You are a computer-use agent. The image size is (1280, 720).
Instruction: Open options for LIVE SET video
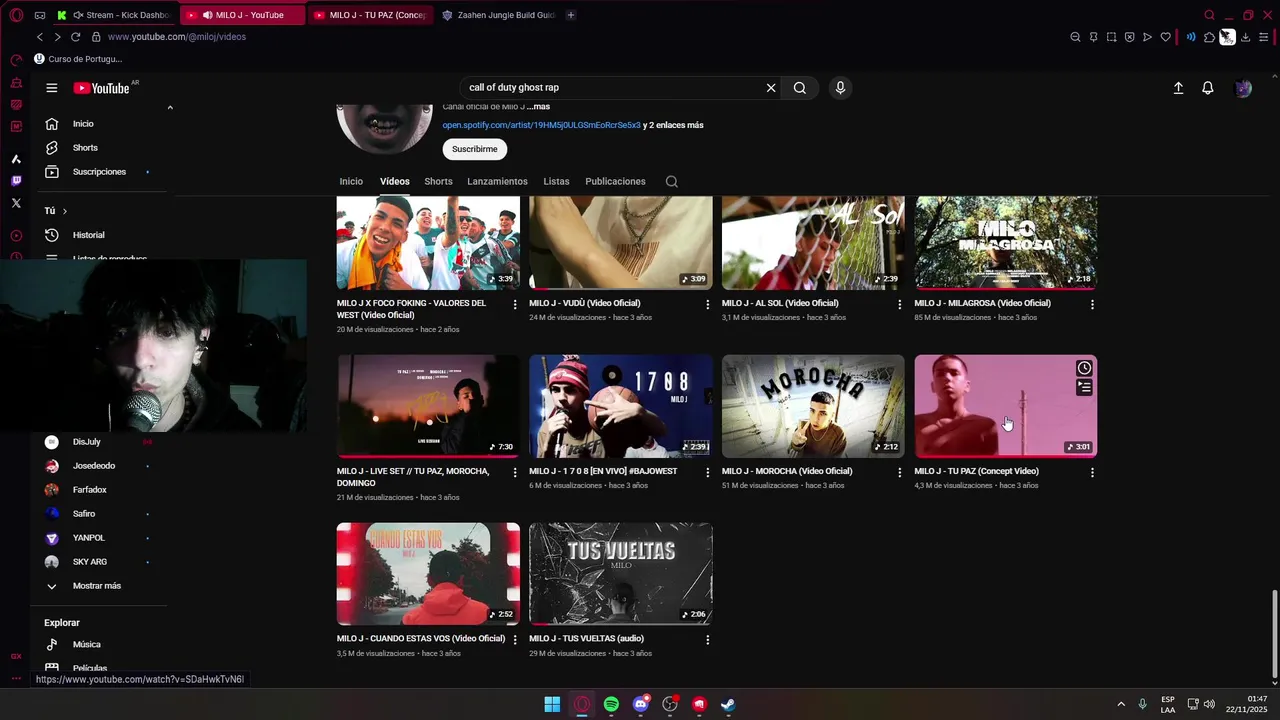pos(515,472)
